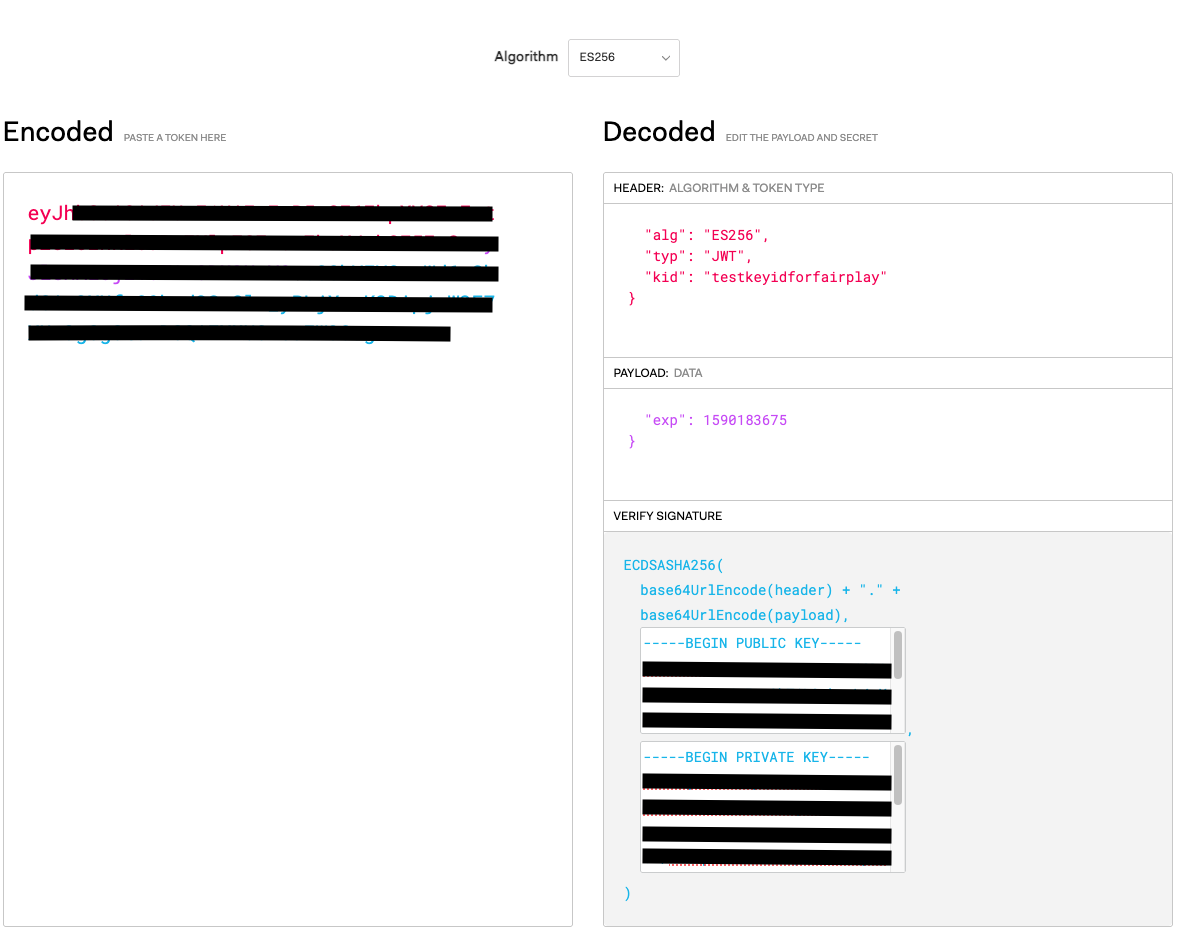Click the HEADER: ALGORITHM & TOKEN TYPE label
Image resolution: width=1179 pixels, height=942 pixels.
click(719, 188)
